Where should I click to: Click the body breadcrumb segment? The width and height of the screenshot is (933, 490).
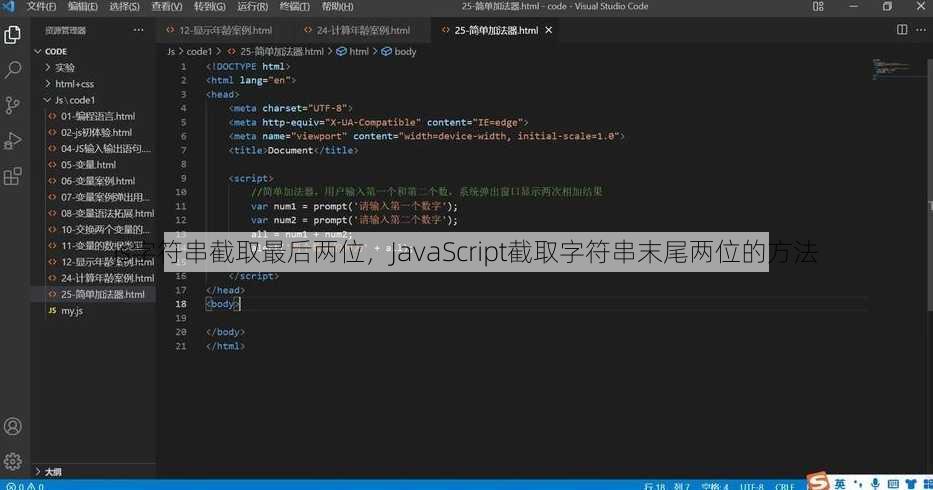pos(399,52)
